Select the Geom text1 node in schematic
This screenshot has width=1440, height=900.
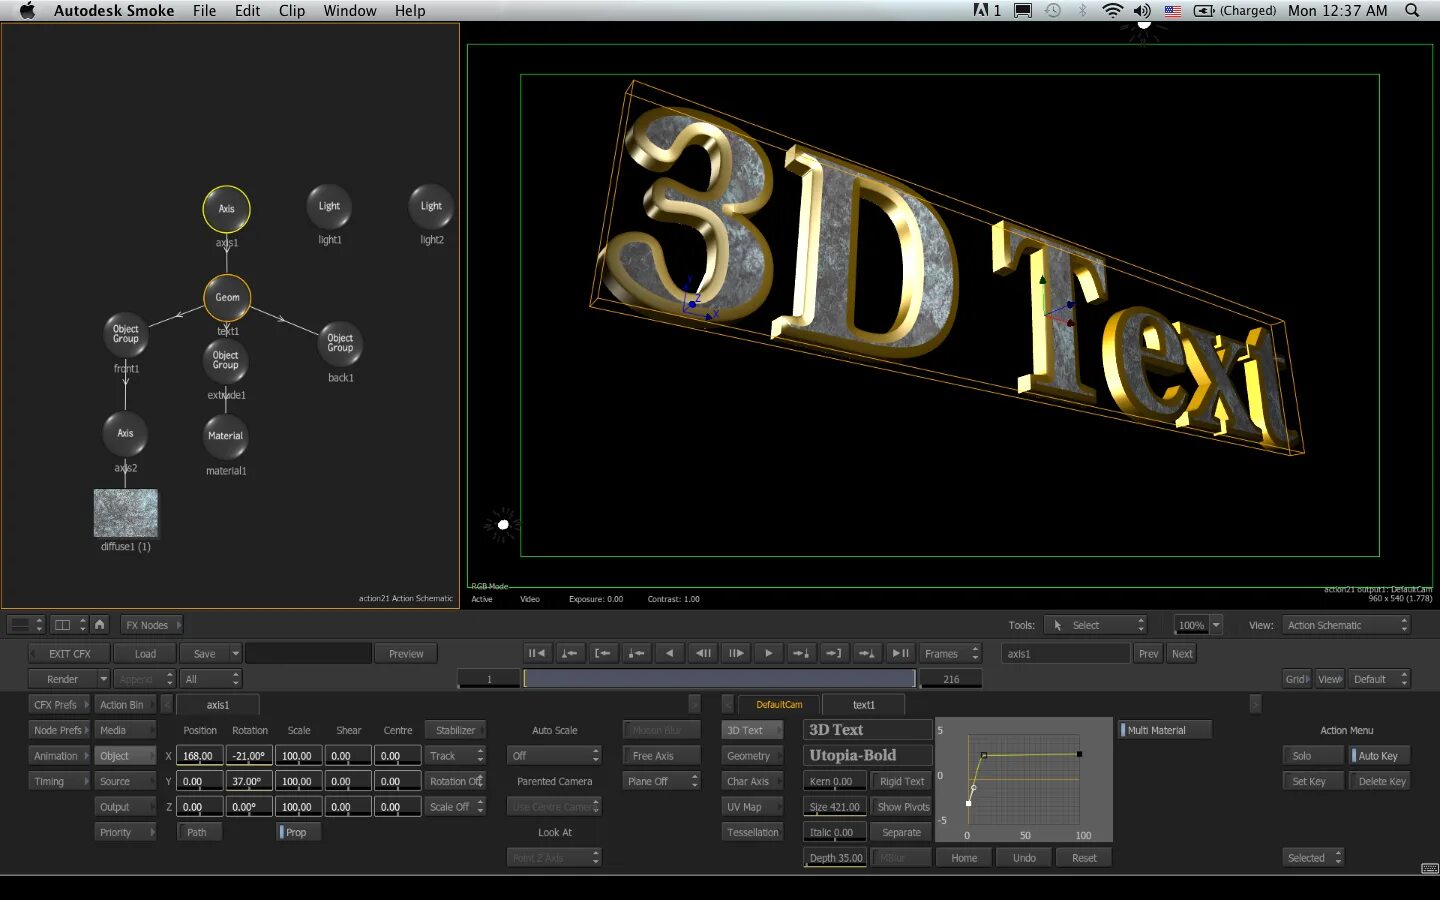pos(227,297)
